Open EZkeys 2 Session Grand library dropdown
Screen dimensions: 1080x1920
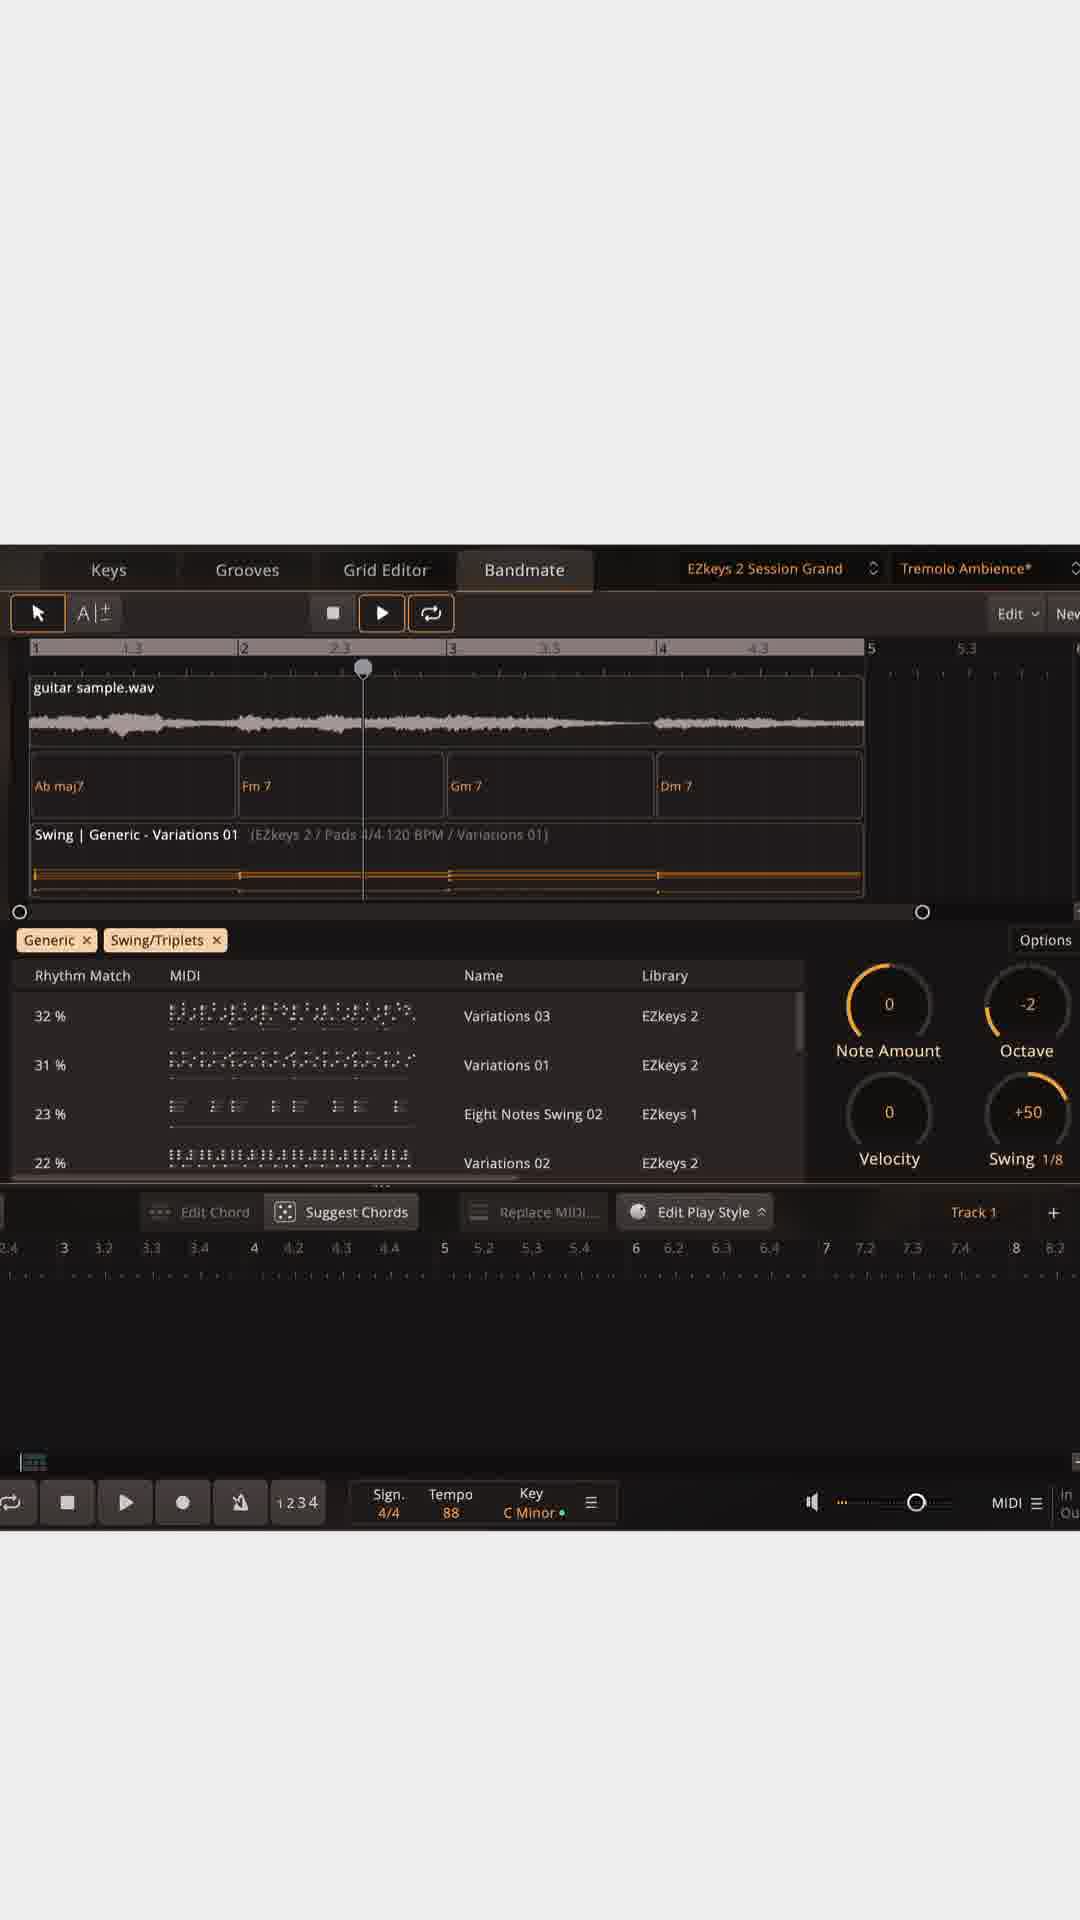(781, 568)
